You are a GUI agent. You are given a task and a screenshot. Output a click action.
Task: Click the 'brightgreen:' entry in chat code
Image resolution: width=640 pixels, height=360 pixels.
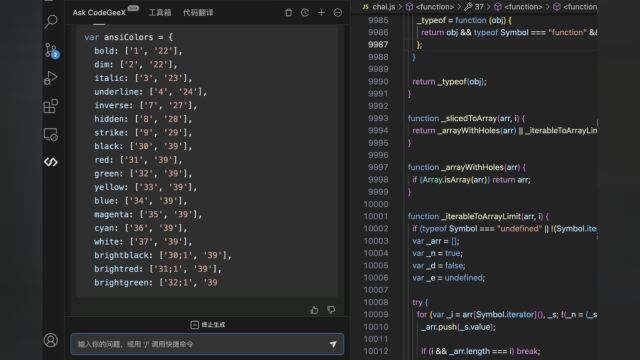156,282
